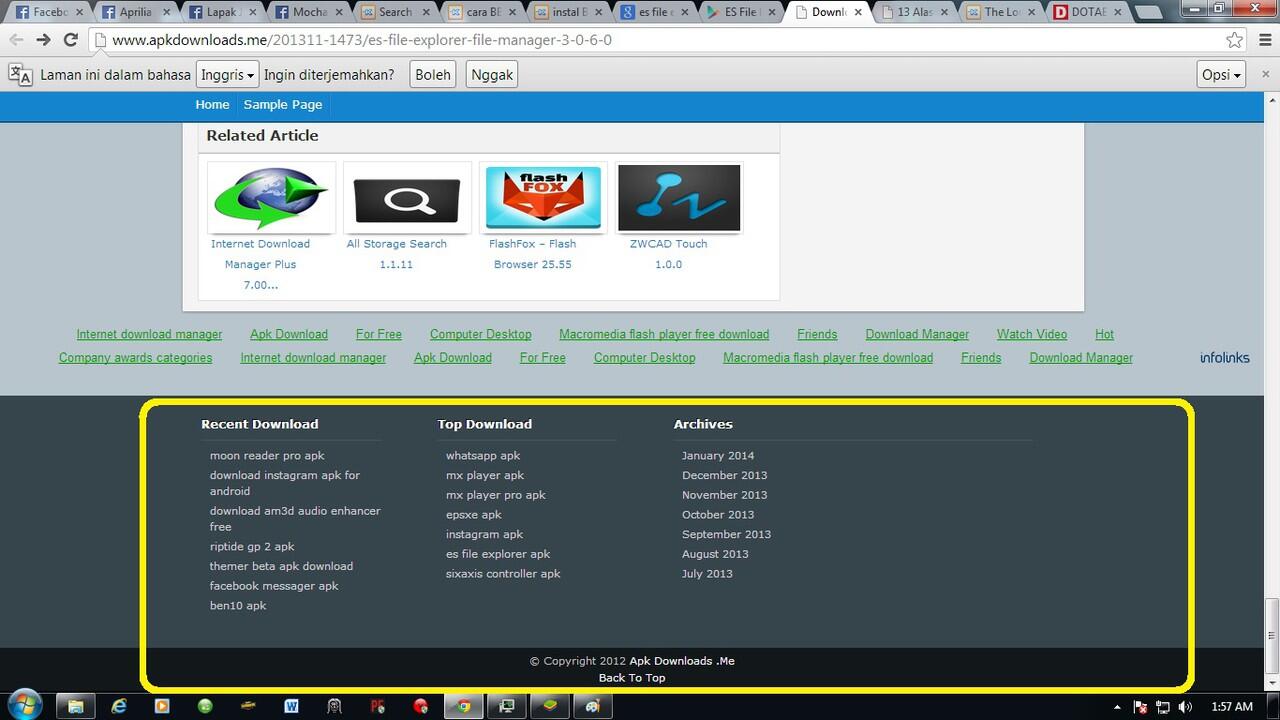Click the 'ZWCAD Touch 1.0.0' article link
This screenshot has width=1280, height=720.
click(x=668, y=254)
